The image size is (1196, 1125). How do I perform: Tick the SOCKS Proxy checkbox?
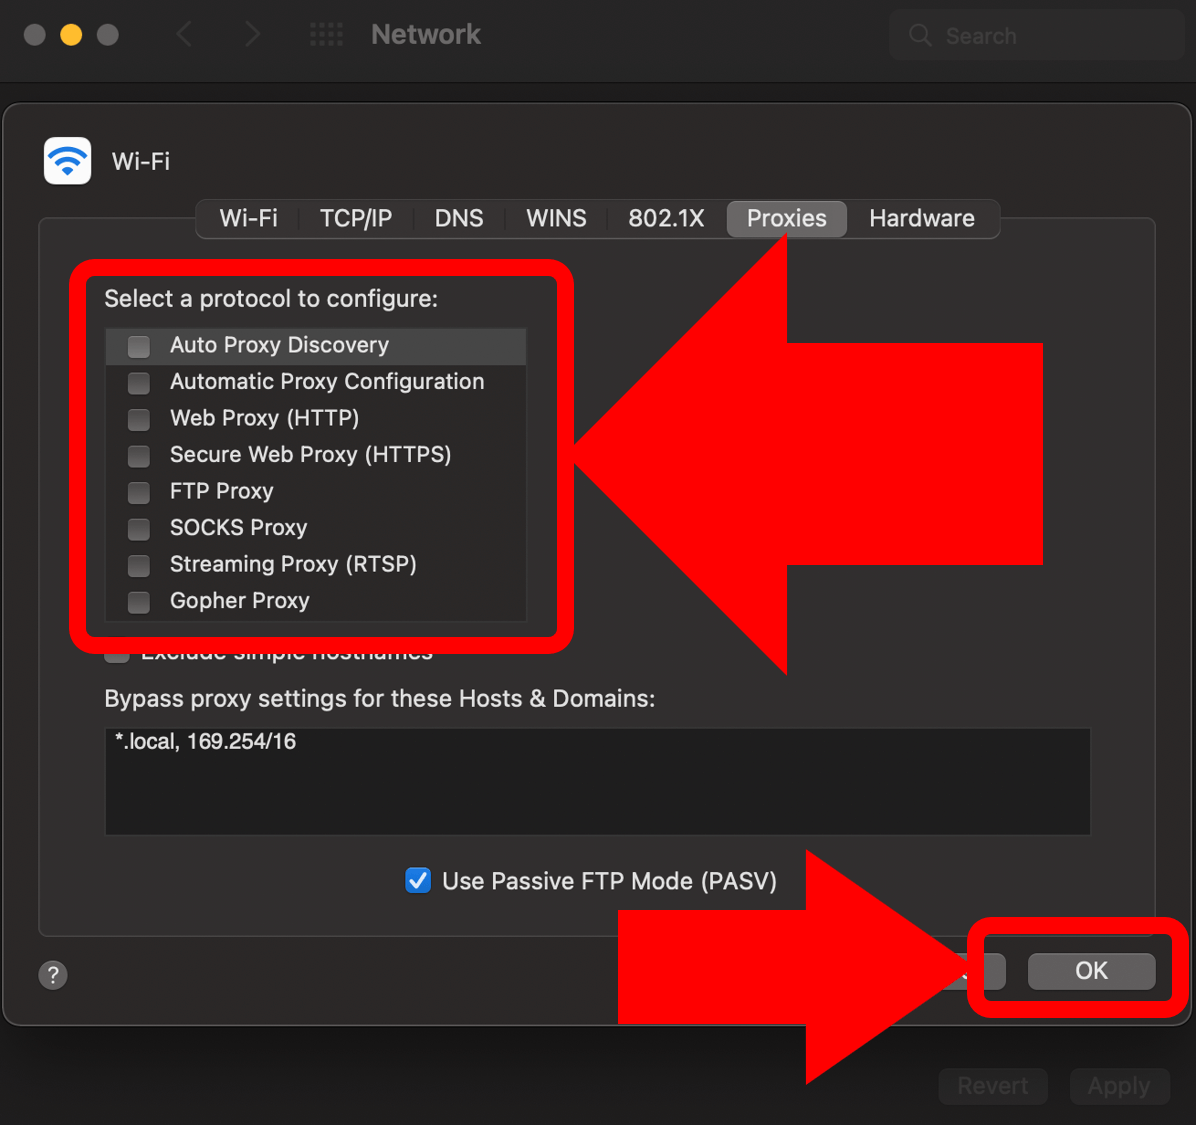tap(139, 529)
